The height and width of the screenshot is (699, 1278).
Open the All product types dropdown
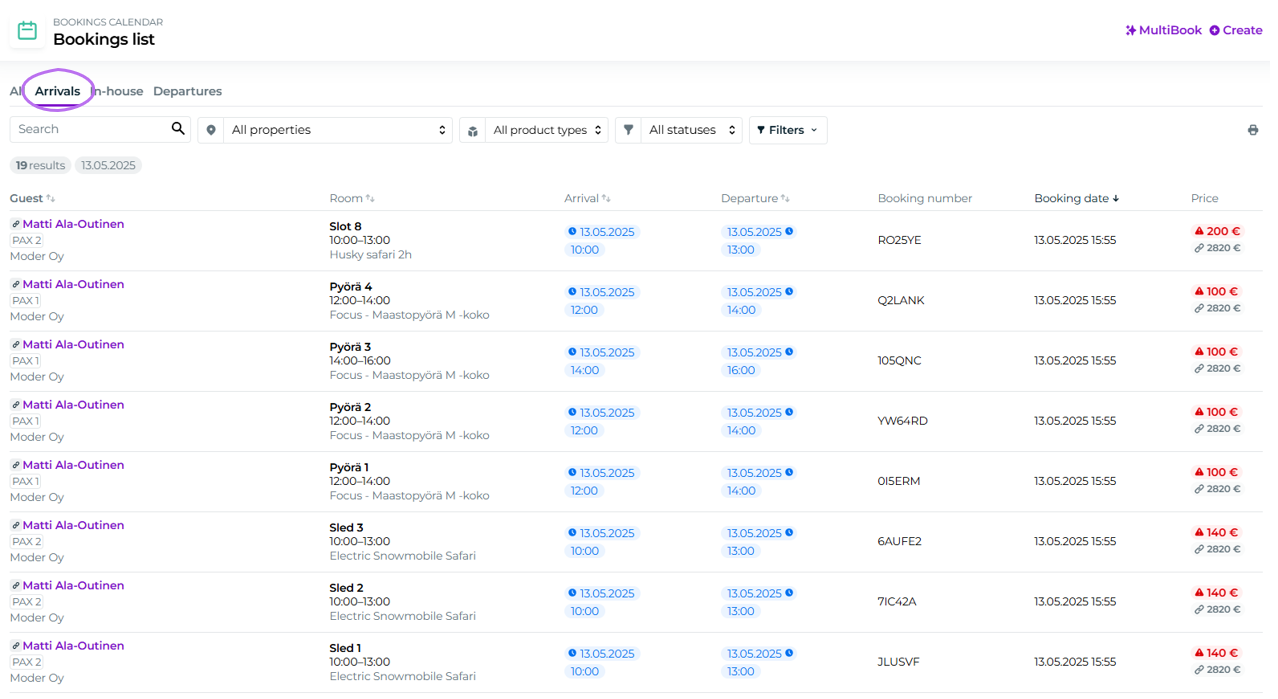click(x=547, y=130)
